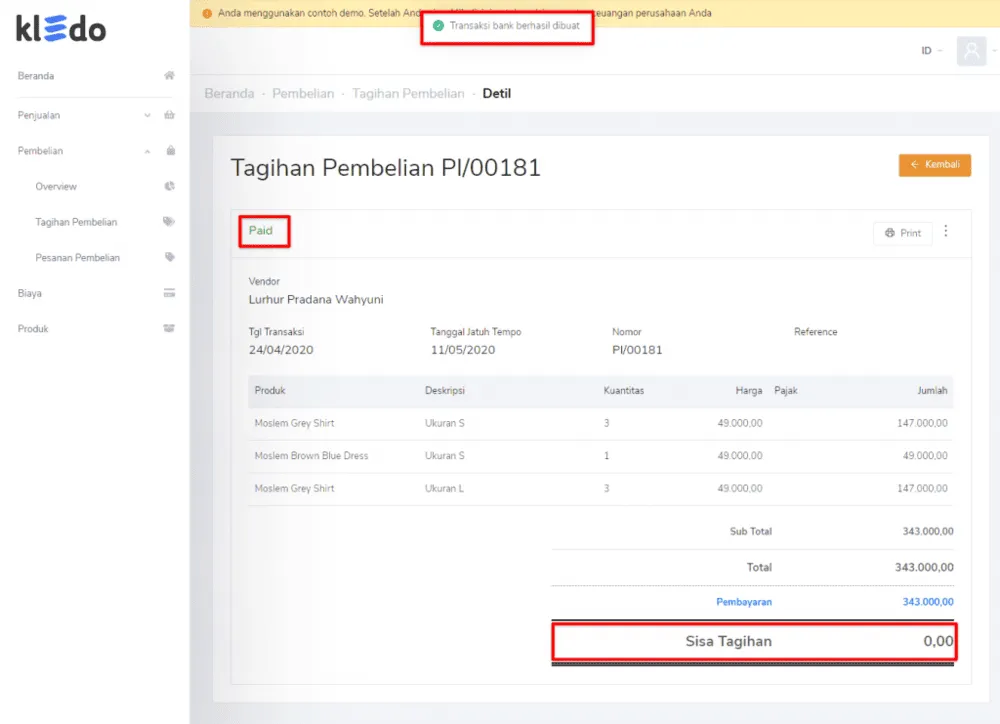
Task: Select the tag icon beside Pesanan Pembelian
Action: point(169,257)
